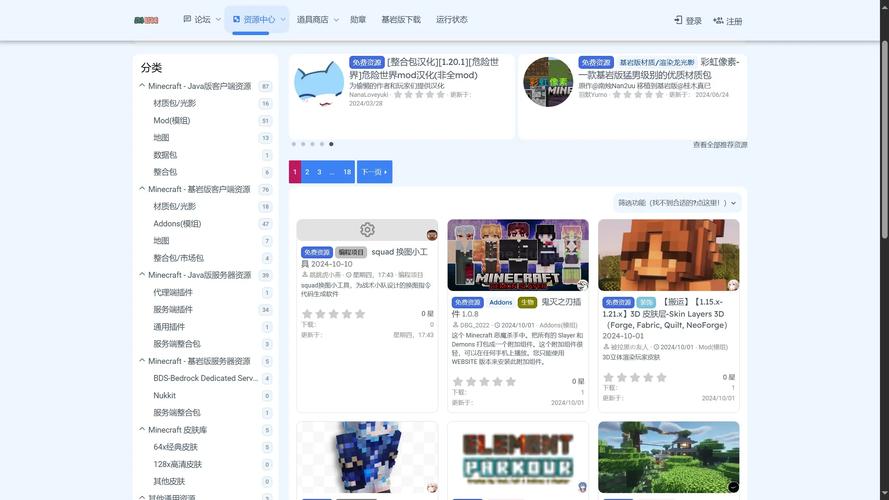Viewport: 889px width, 500px height.
Task: Go to page 2
Action: coord(307,172)
